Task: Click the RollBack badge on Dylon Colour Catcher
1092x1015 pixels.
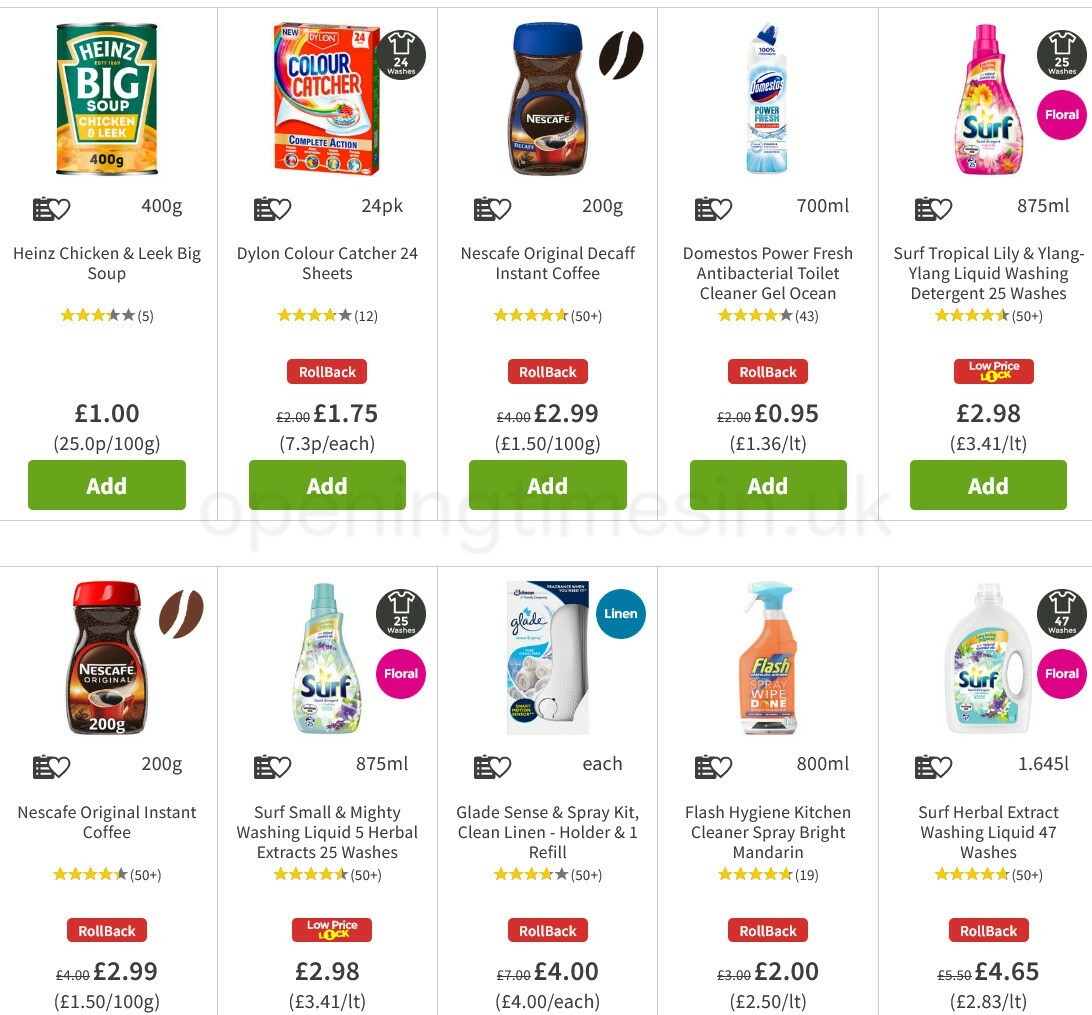Action: 327,371
